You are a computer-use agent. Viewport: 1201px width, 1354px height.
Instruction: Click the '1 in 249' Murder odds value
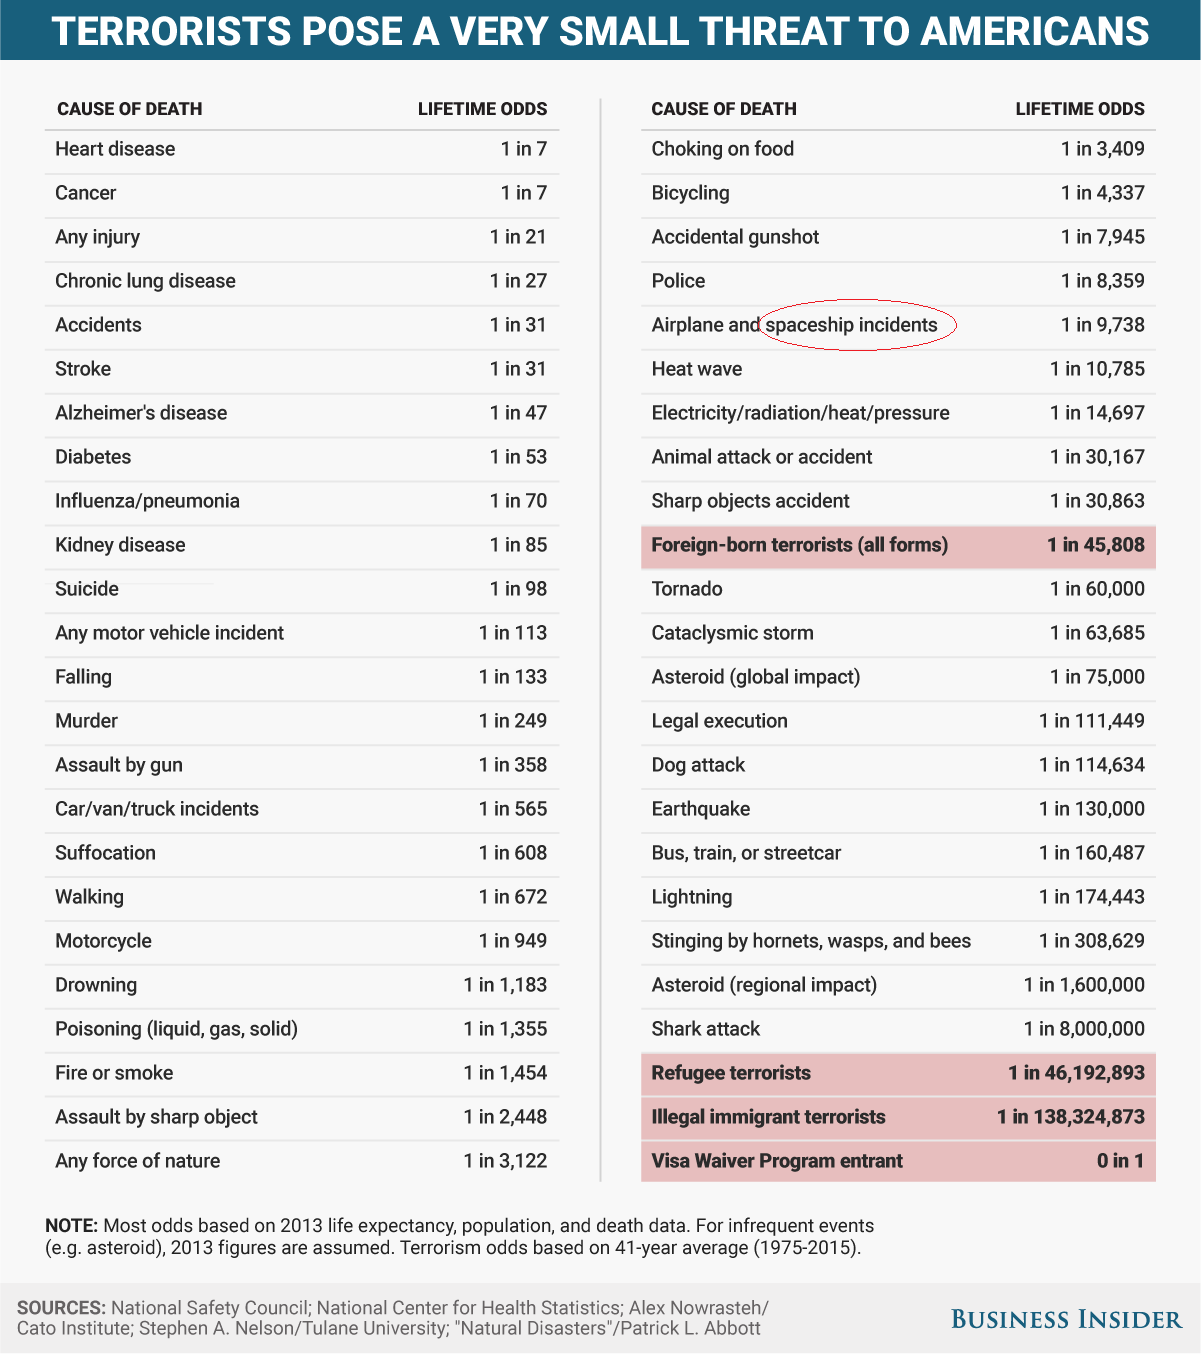(x=513, y=721)
